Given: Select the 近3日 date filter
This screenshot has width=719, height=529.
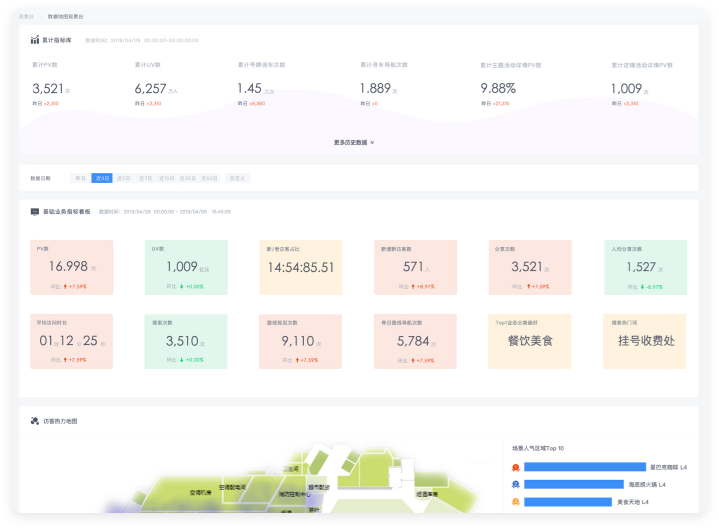Looking at the screenshot, I should 102,178.
